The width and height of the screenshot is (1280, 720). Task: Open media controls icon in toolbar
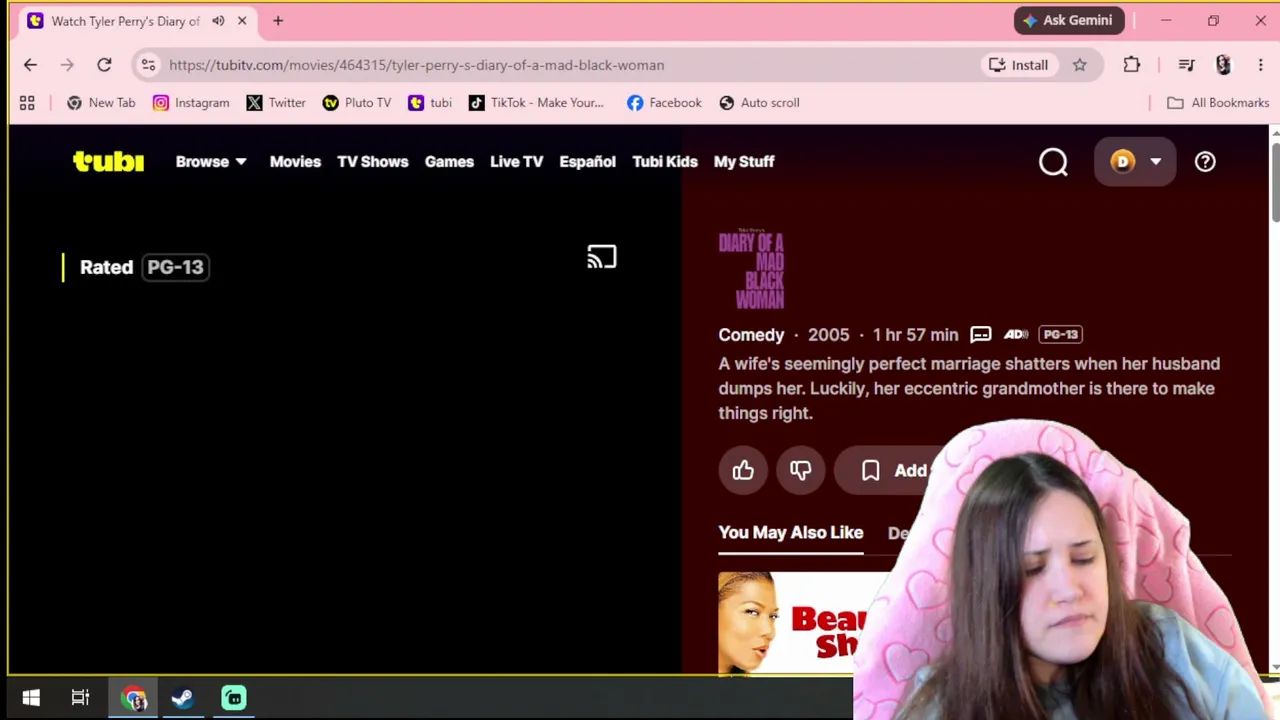click(x=1186, y=65)
